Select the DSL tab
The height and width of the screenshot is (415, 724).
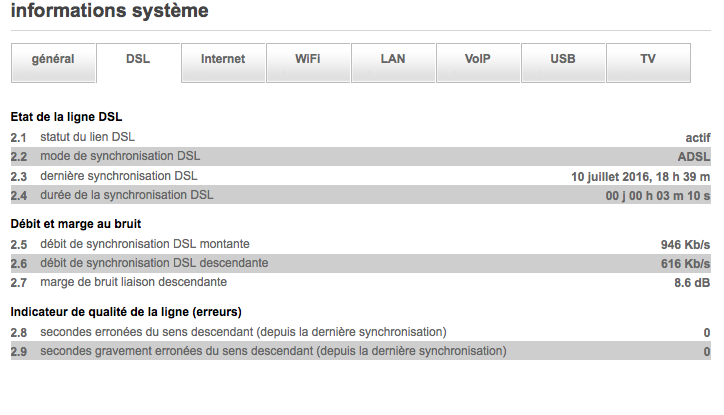tap(138, 60)
